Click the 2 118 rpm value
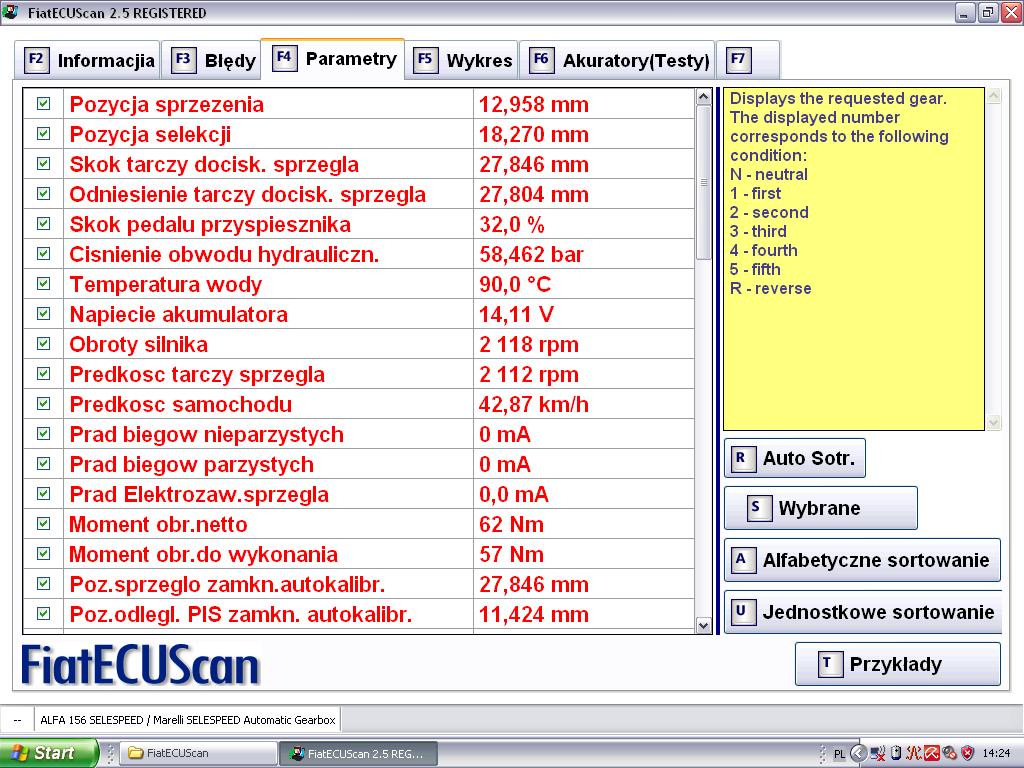Viewport: 1024px width, 768px height. 529,344
